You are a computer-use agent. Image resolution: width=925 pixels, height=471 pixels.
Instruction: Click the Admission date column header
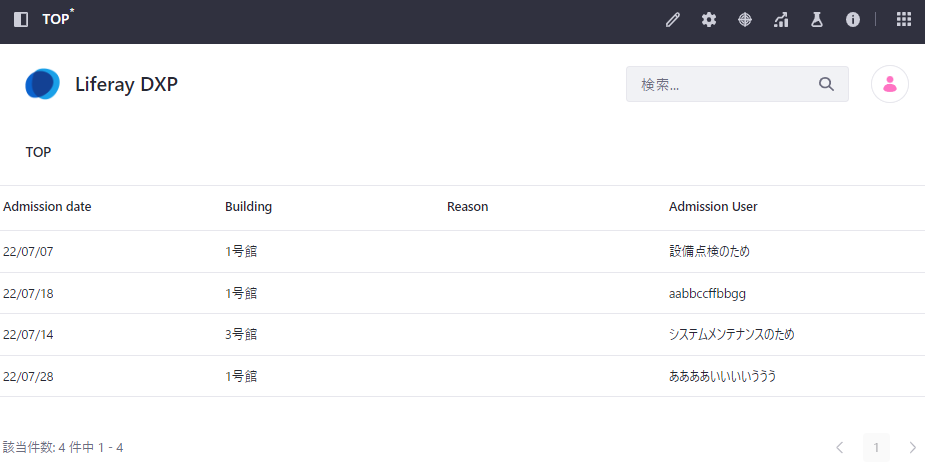[47, 207]
